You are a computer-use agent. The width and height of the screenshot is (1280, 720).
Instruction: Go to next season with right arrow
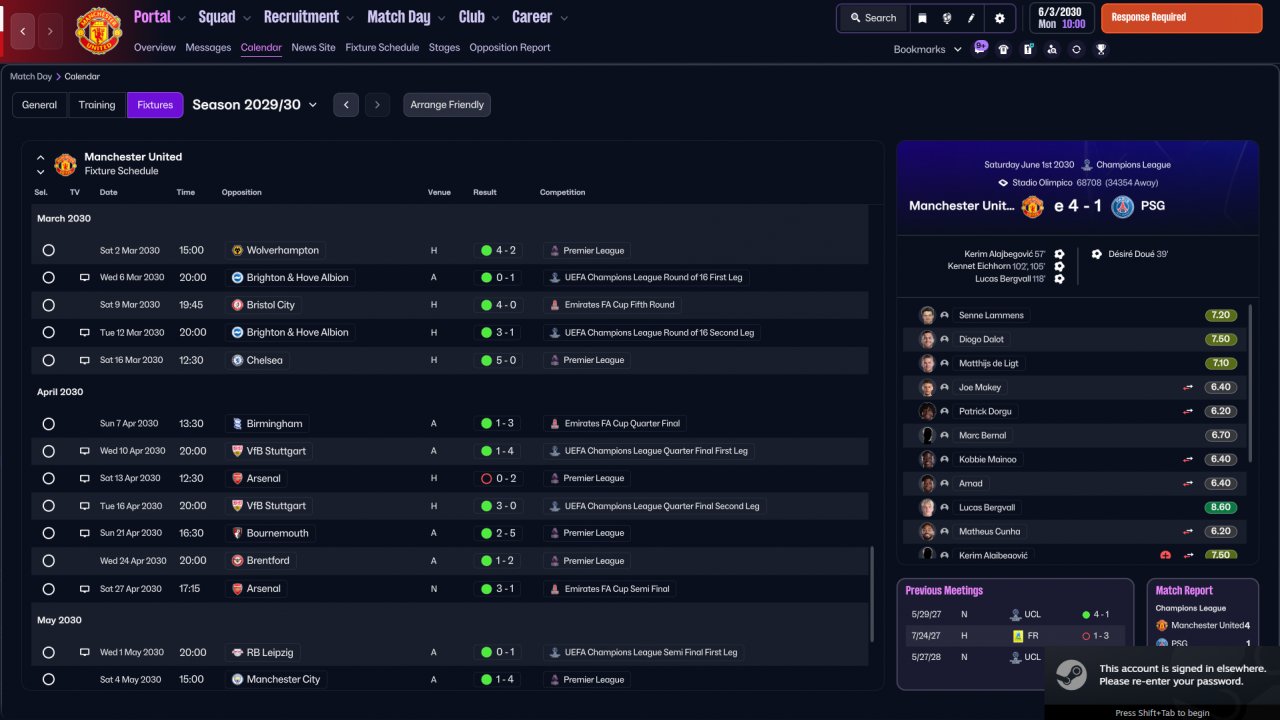pyautogui.click(x=377, y=105)
